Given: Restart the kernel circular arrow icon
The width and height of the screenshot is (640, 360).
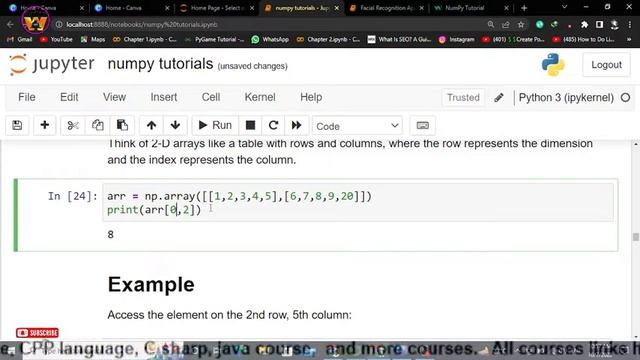Looking at the screenshot, I should click(273, 125).
